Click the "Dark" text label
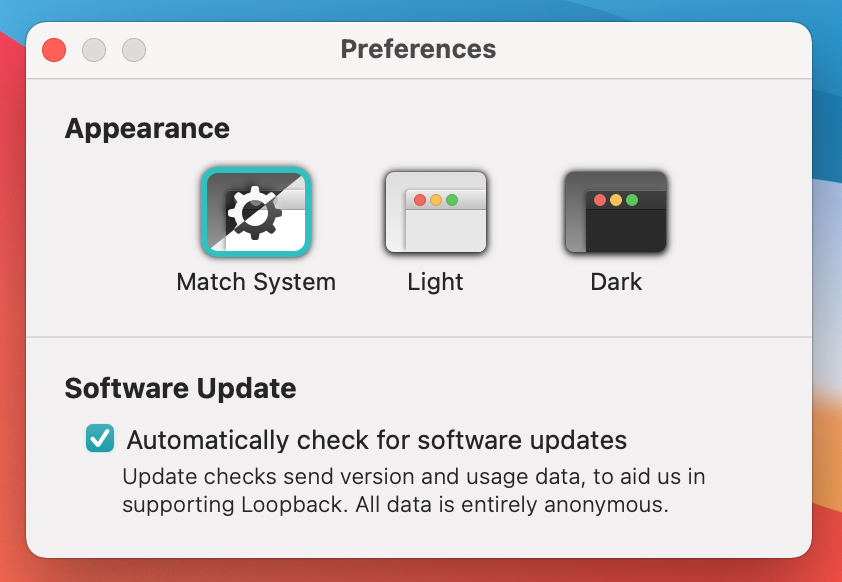Screen dimensions: 842x582 pyautogui.click(x=616, y=282)
